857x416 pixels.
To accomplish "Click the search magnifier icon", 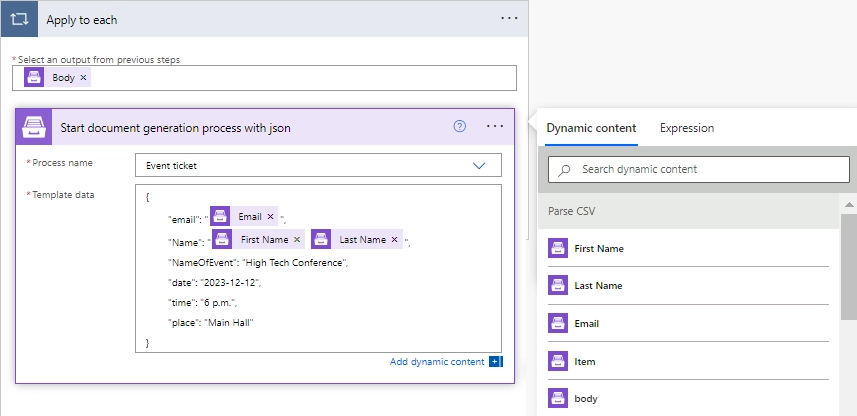I will (564, 170).
